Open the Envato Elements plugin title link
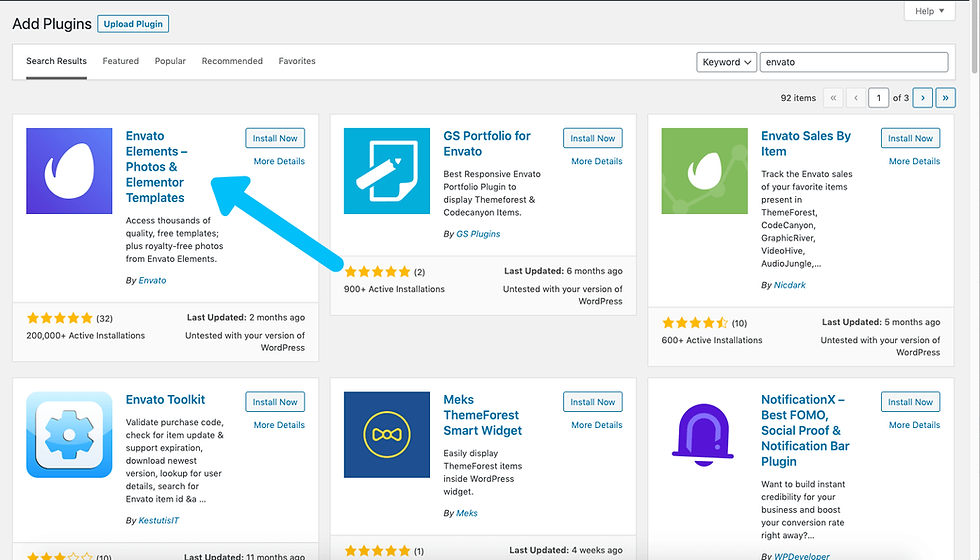 (x=156, y=167)
